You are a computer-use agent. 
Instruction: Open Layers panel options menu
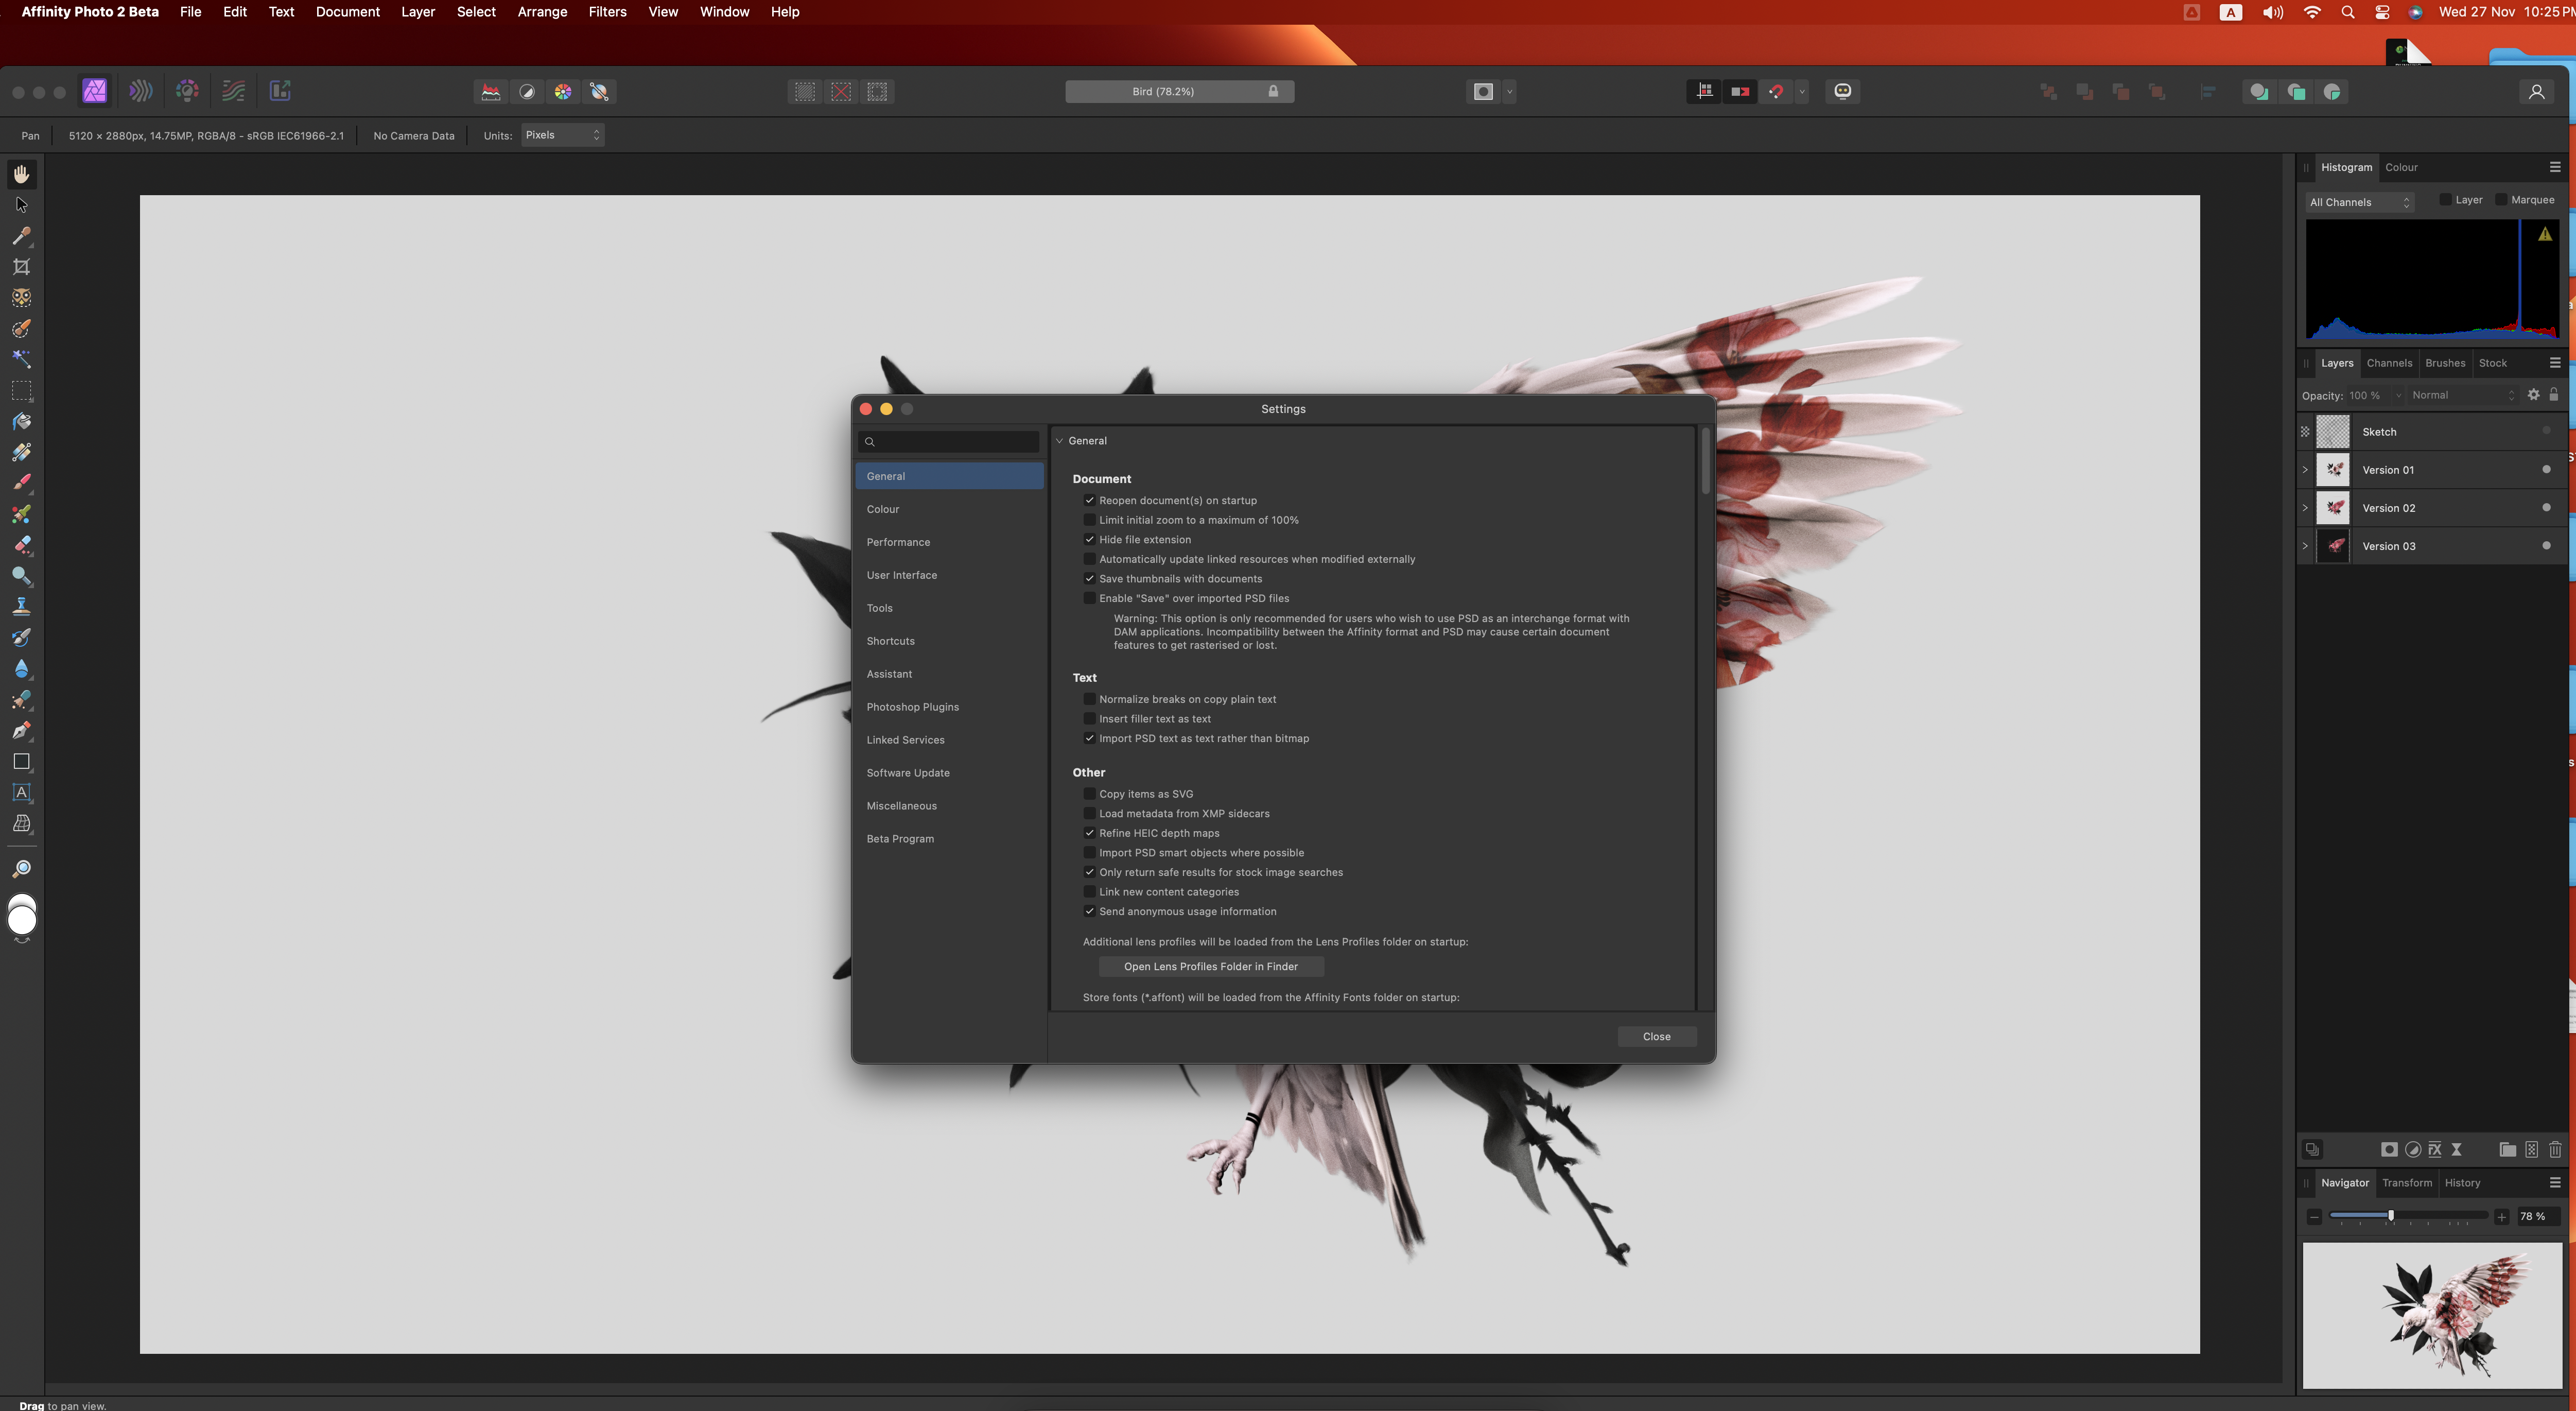2555,363
